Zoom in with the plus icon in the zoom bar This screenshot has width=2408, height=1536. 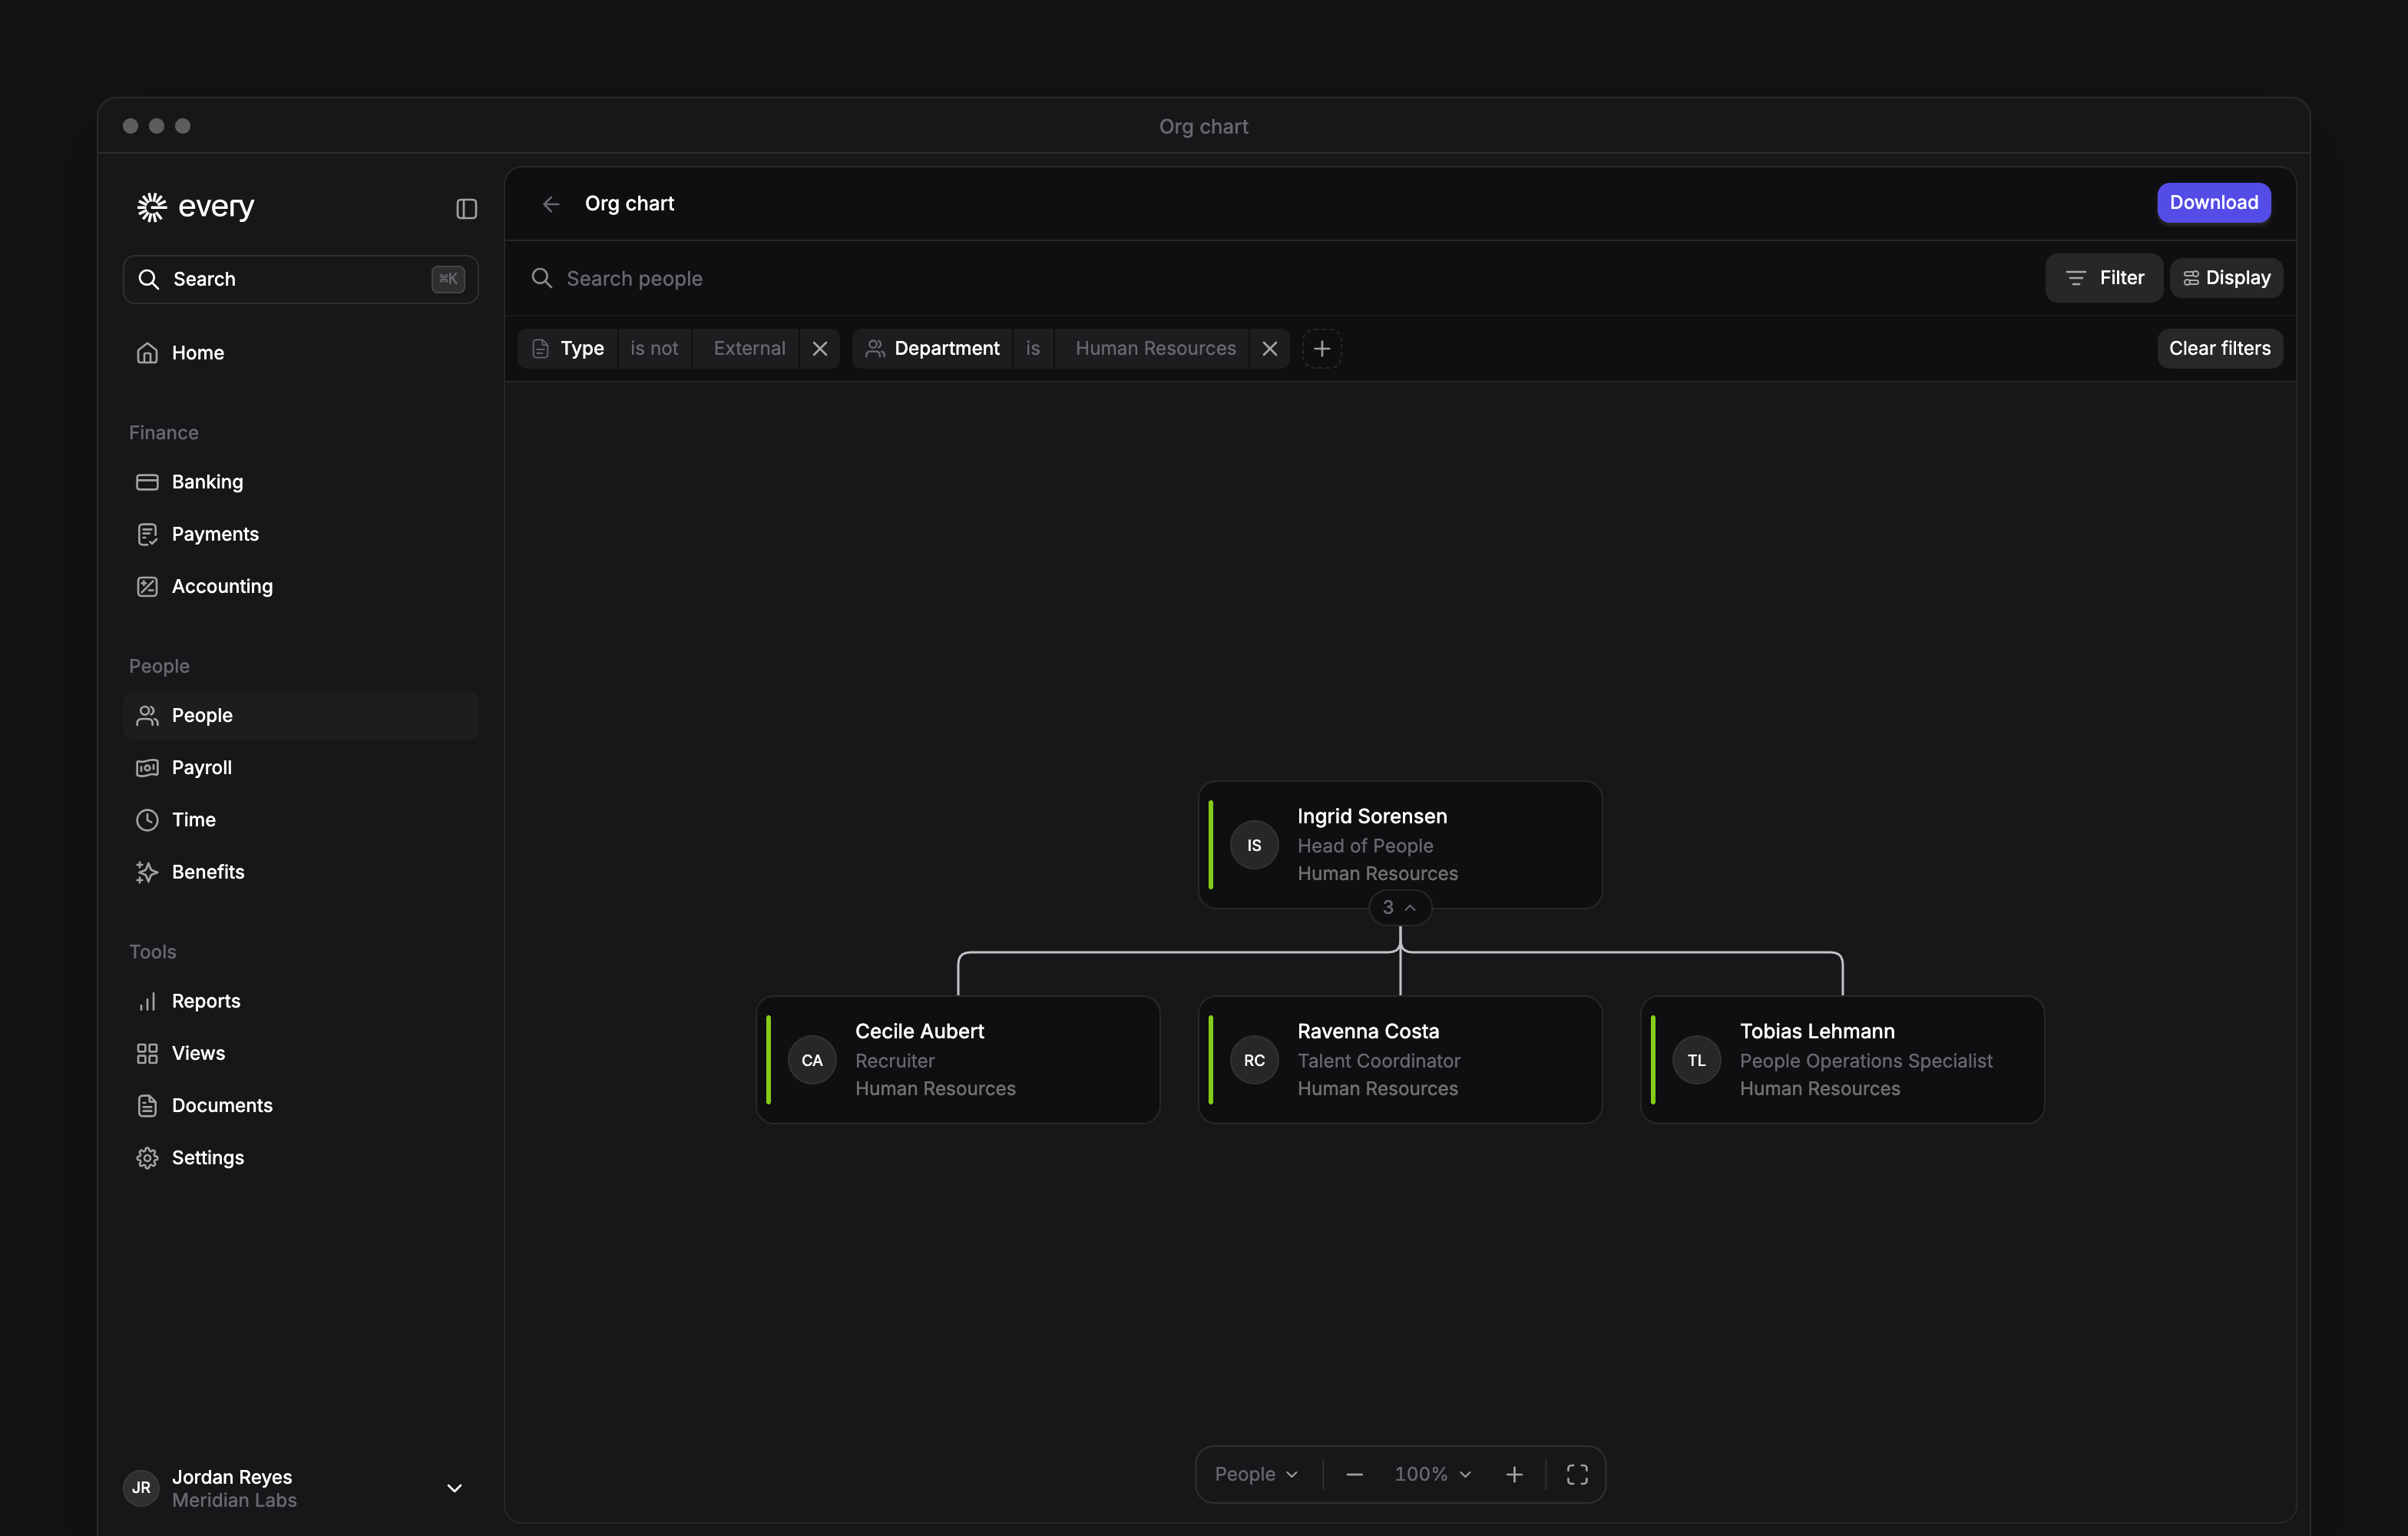click(1514, 1474)
